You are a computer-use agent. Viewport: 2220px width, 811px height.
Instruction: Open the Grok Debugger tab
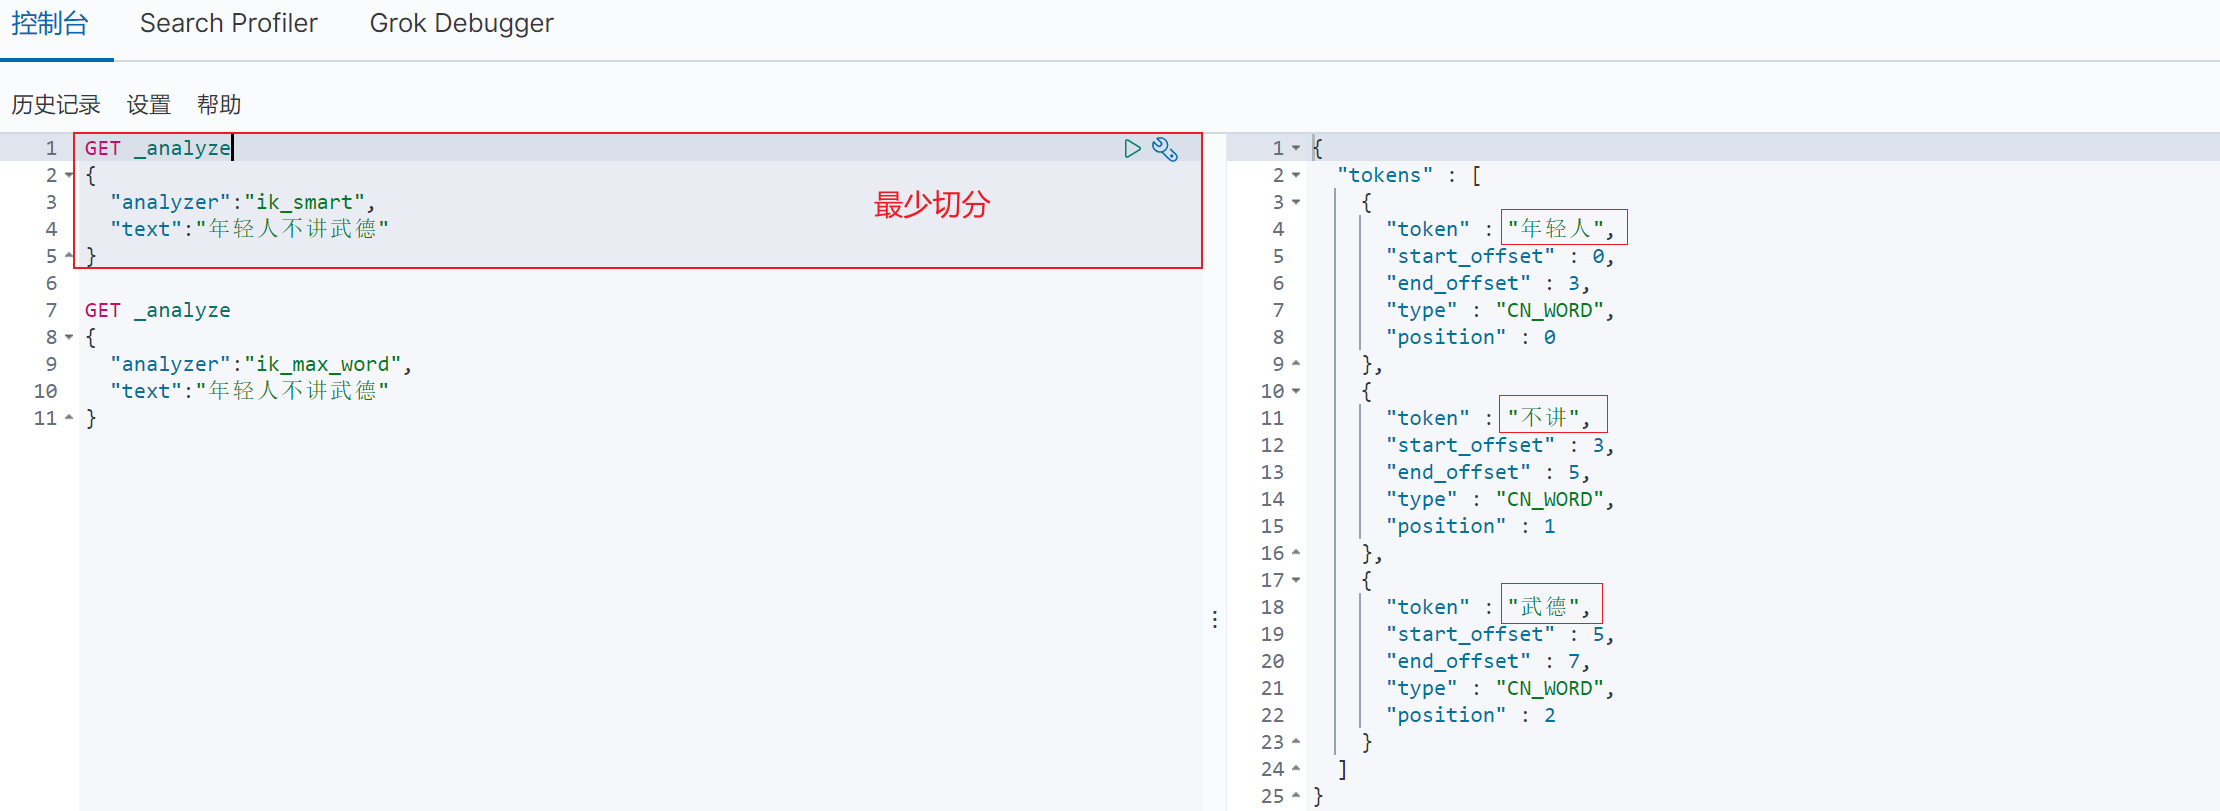[461, 24]
